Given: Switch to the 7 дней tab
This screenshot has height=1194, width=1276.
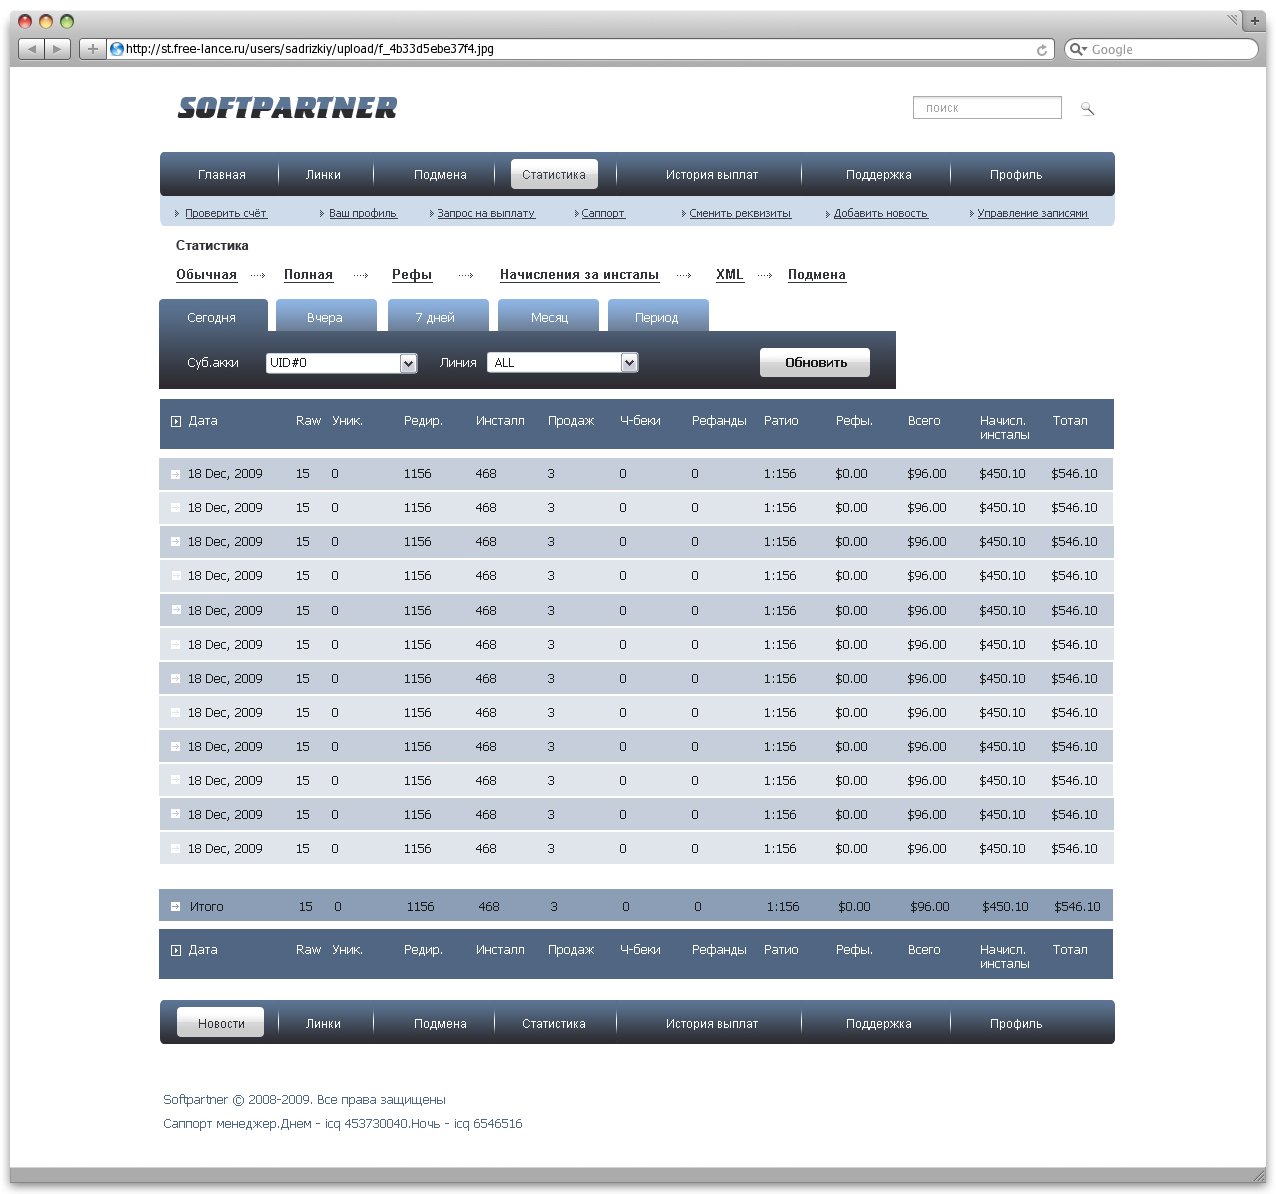Looking at the screenshot, I should coord(436,317).
